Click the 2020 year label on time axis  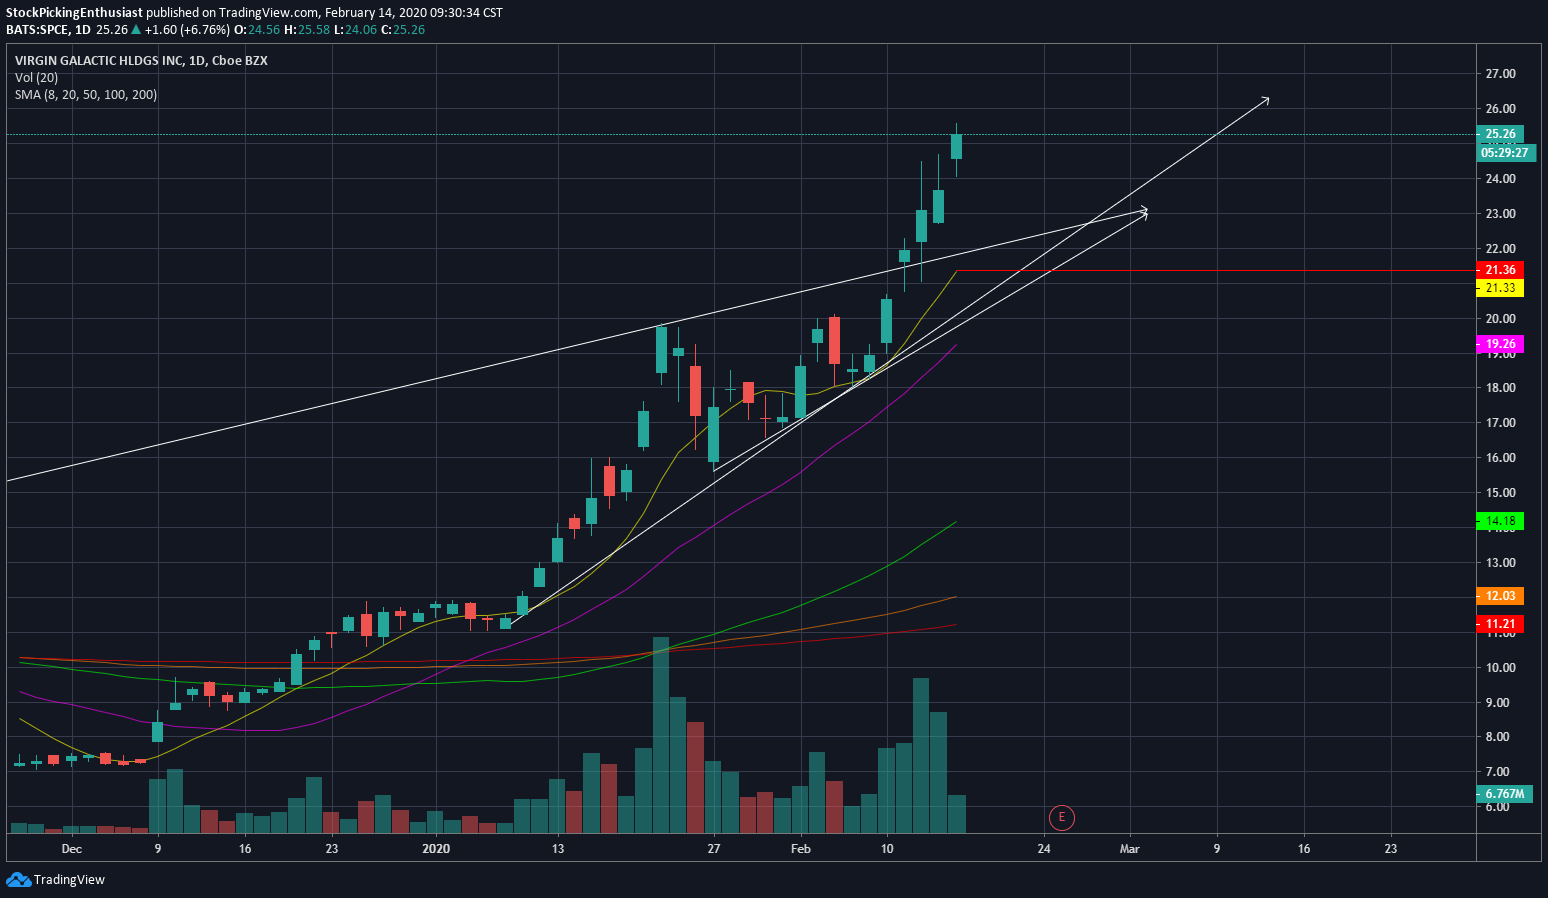(x=436, y=849)
